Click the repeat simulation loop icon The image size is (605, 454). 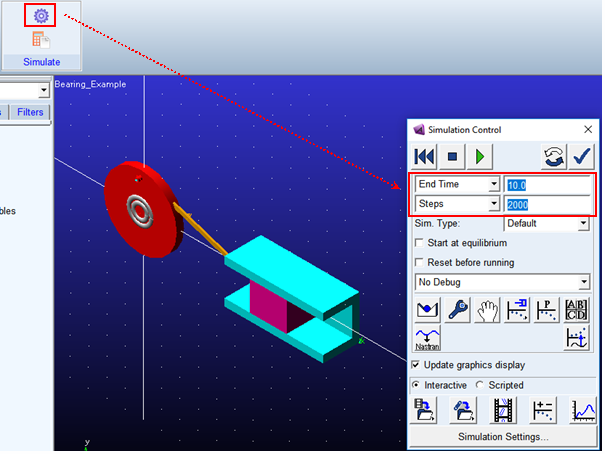tap(554, 157)
